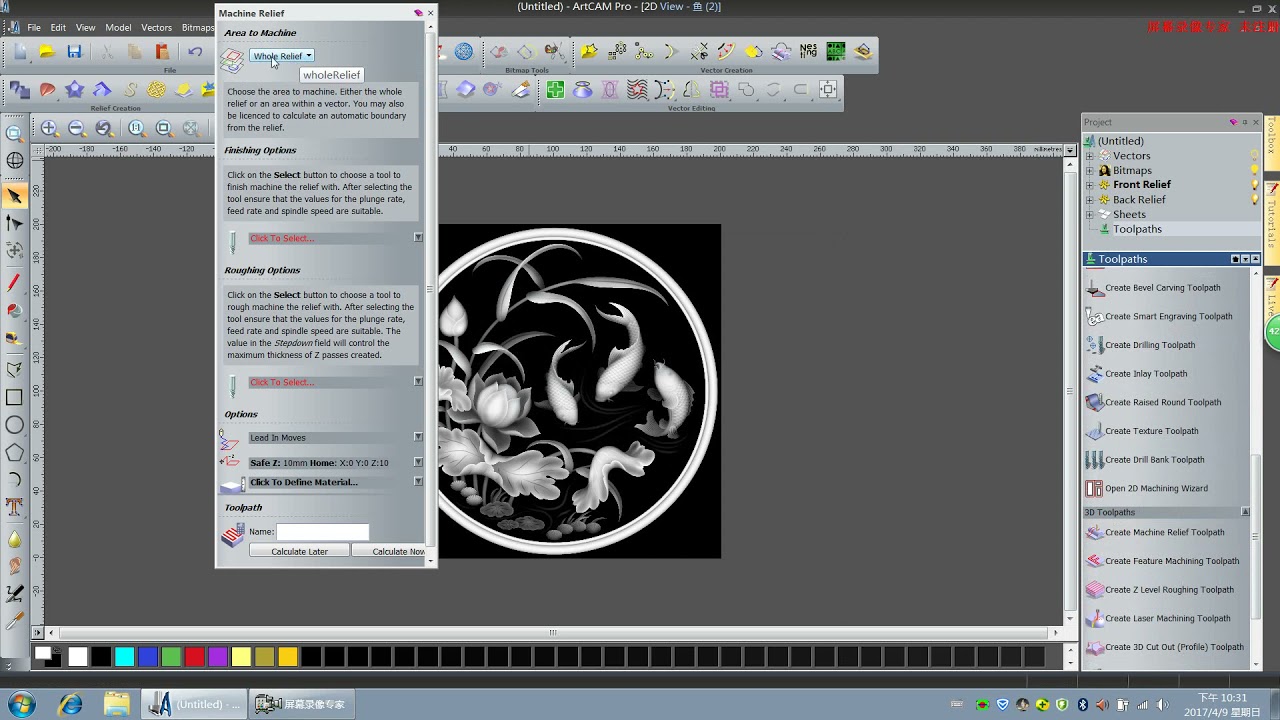
Task: Open the File menu
Action: (x=34, y=28)
